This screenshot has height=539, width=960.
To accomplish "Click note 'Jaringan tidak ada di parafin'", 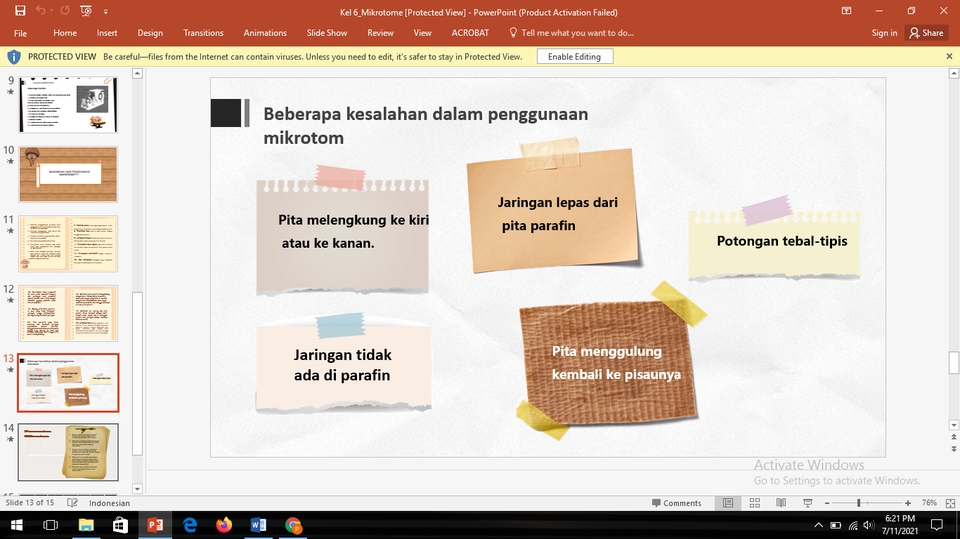I will tap(343, 366).
